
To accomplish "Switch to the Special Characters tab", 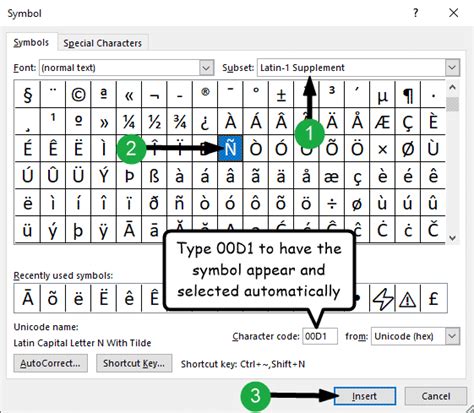I will [102, 43].
